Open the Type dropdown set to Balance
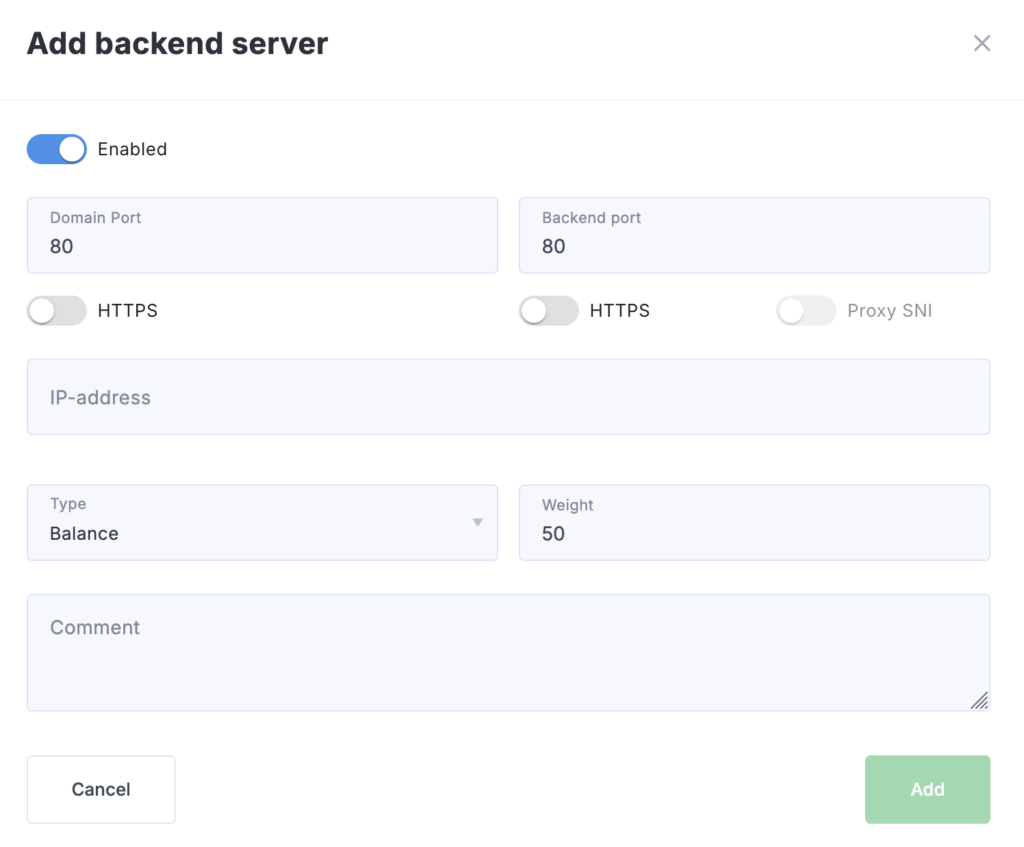1024x847 pixels. (261, 523)
